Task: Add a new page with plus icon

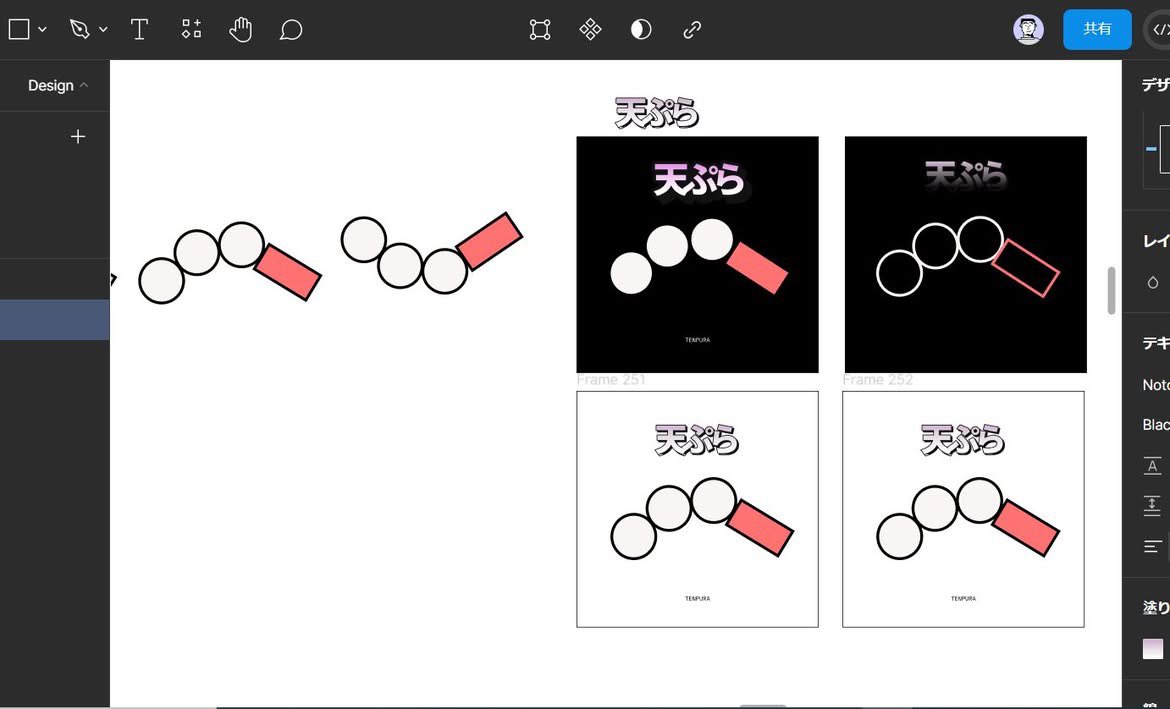Action: click(78, 137)
